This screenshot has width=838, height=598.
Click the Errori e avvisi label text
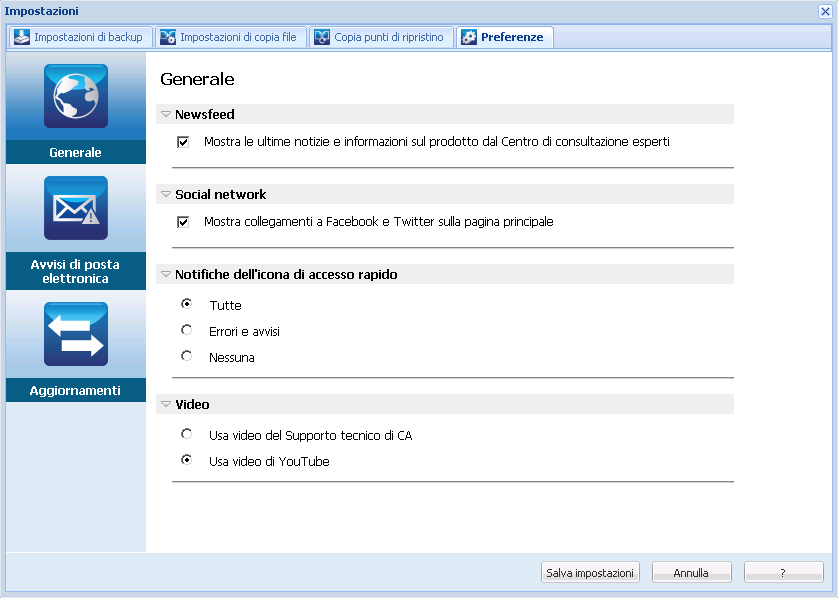244,332
